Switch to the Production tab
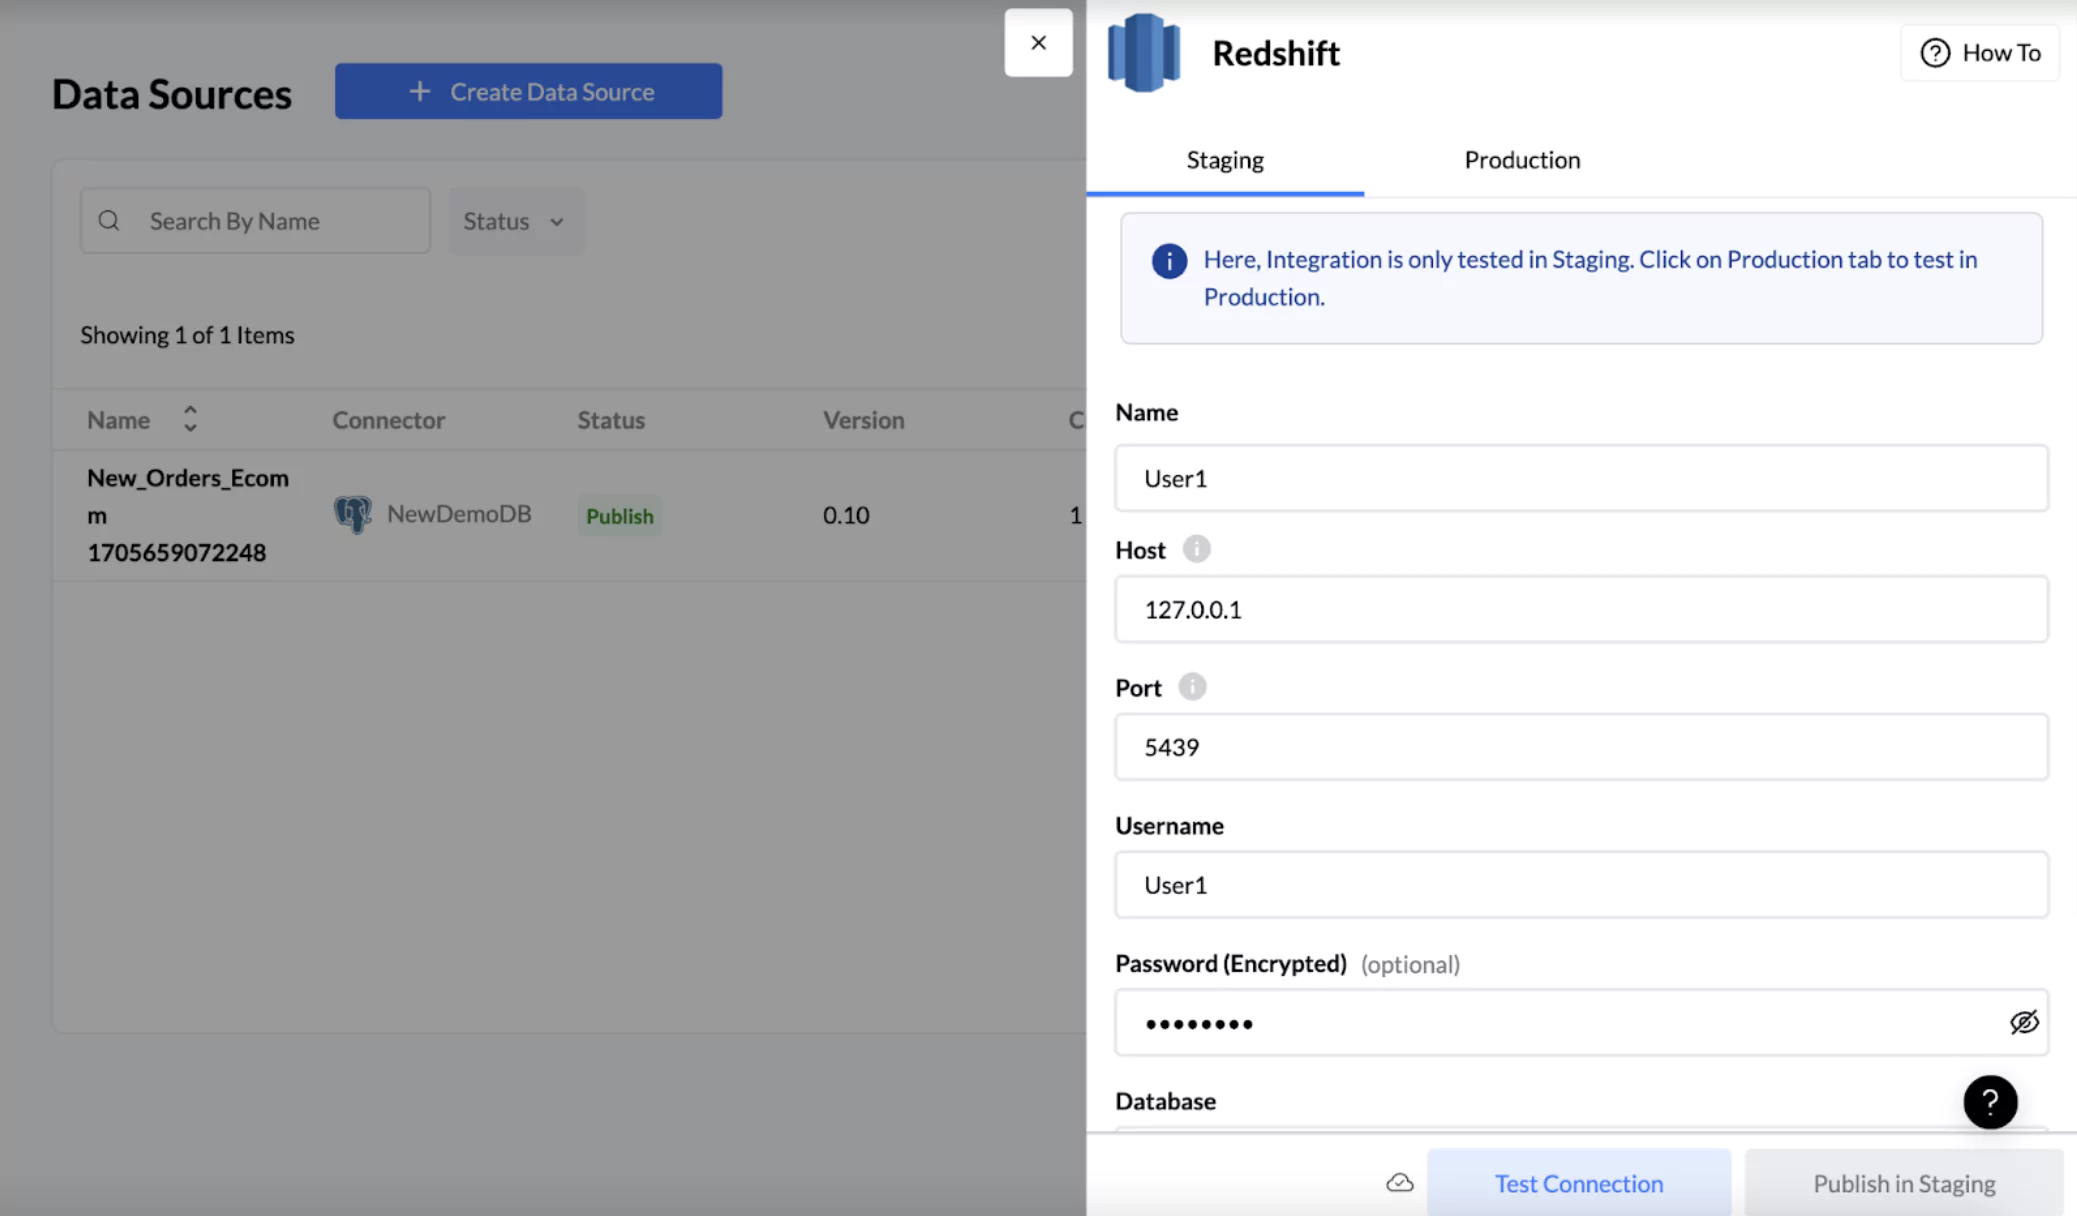 pos(1522,160)
